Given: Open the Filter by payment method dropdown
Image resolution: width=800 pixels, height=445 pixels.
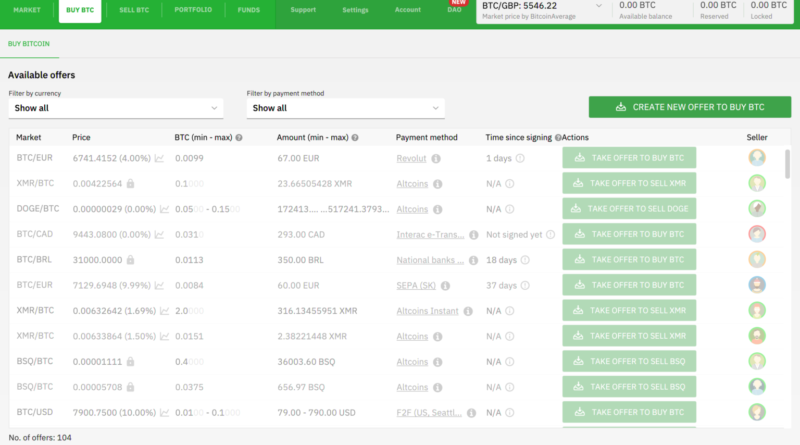Looking at the screenshot, I should (x=345, y=108).
